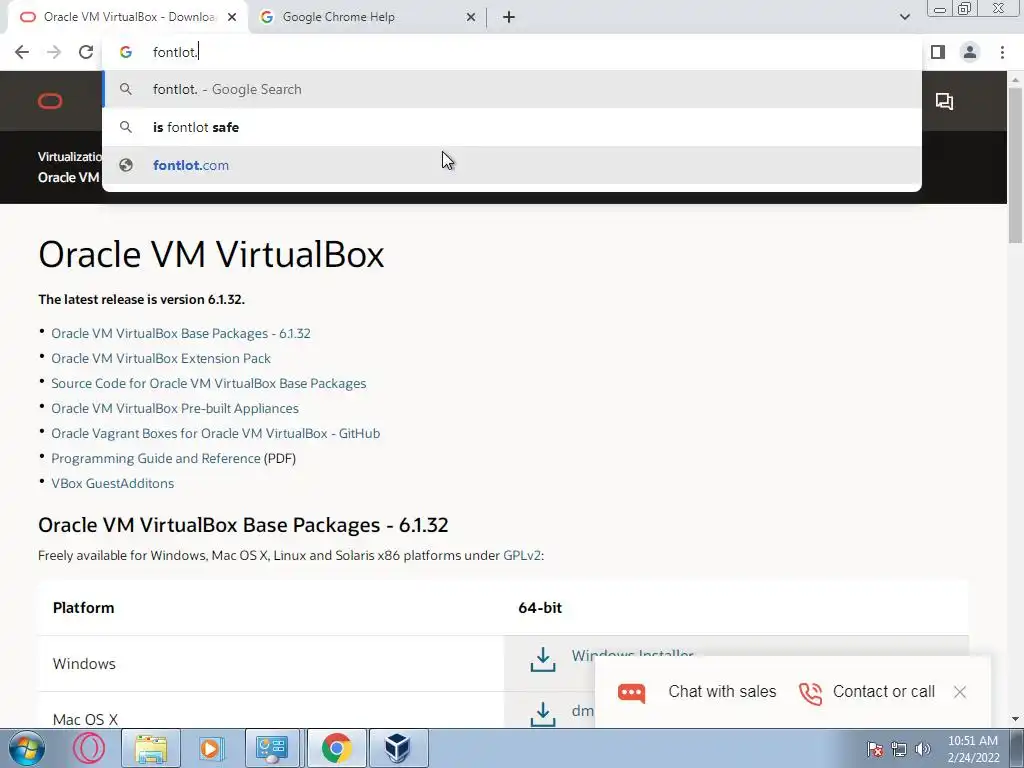Close the Oracle VM VirtualBox tab
Viewport: 1024px width, 768px height.
tap(232, 18)
